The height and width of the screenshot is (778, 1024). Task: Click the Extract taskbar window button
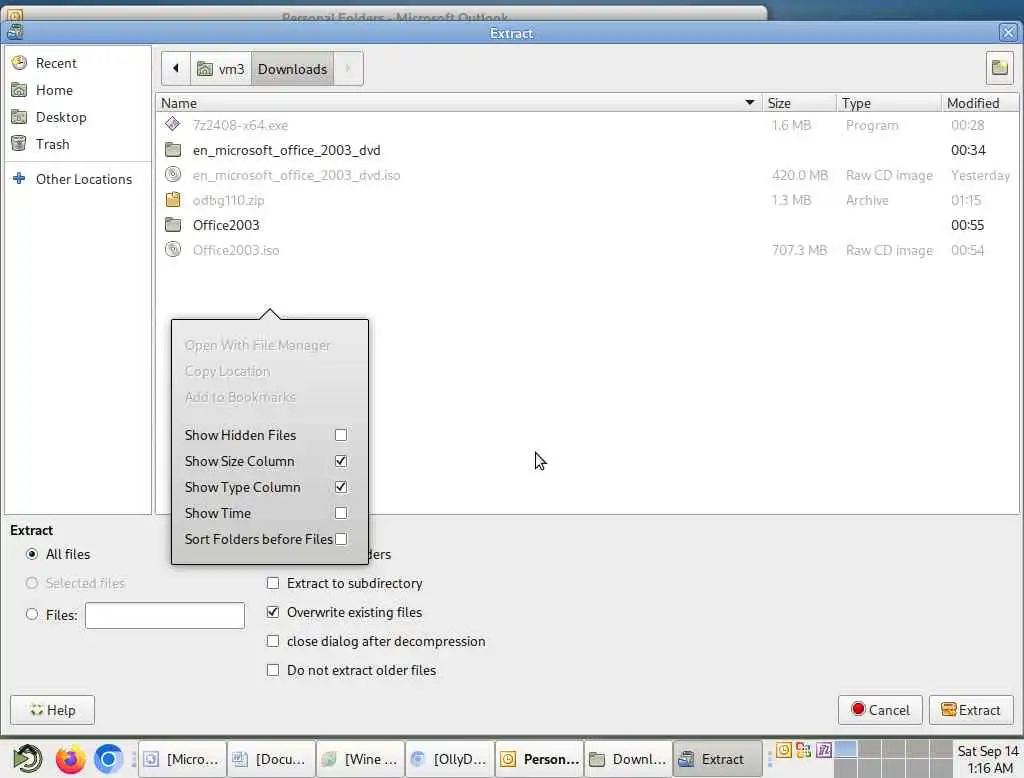coord(717,759)
